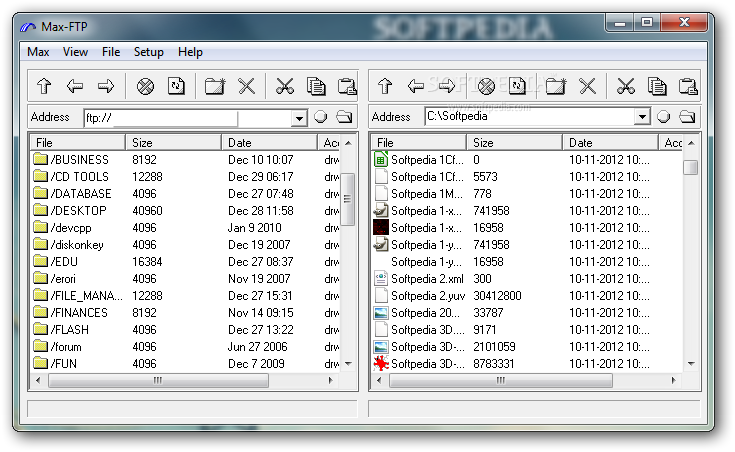
Task: Click local pane horizontal scrollbar thumb
Action: 501,380
